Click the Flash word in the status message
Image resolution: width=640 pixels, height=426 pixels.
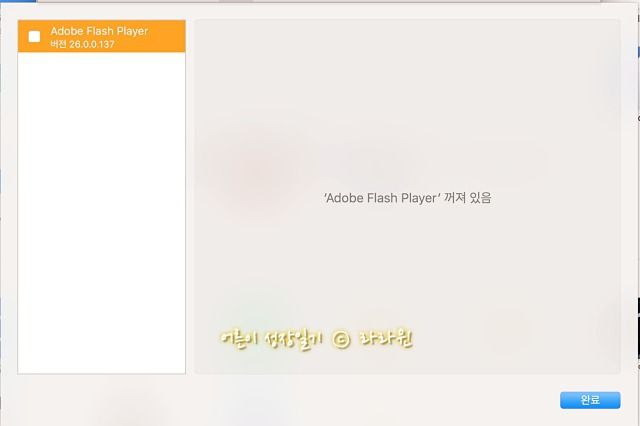[382, 198]
